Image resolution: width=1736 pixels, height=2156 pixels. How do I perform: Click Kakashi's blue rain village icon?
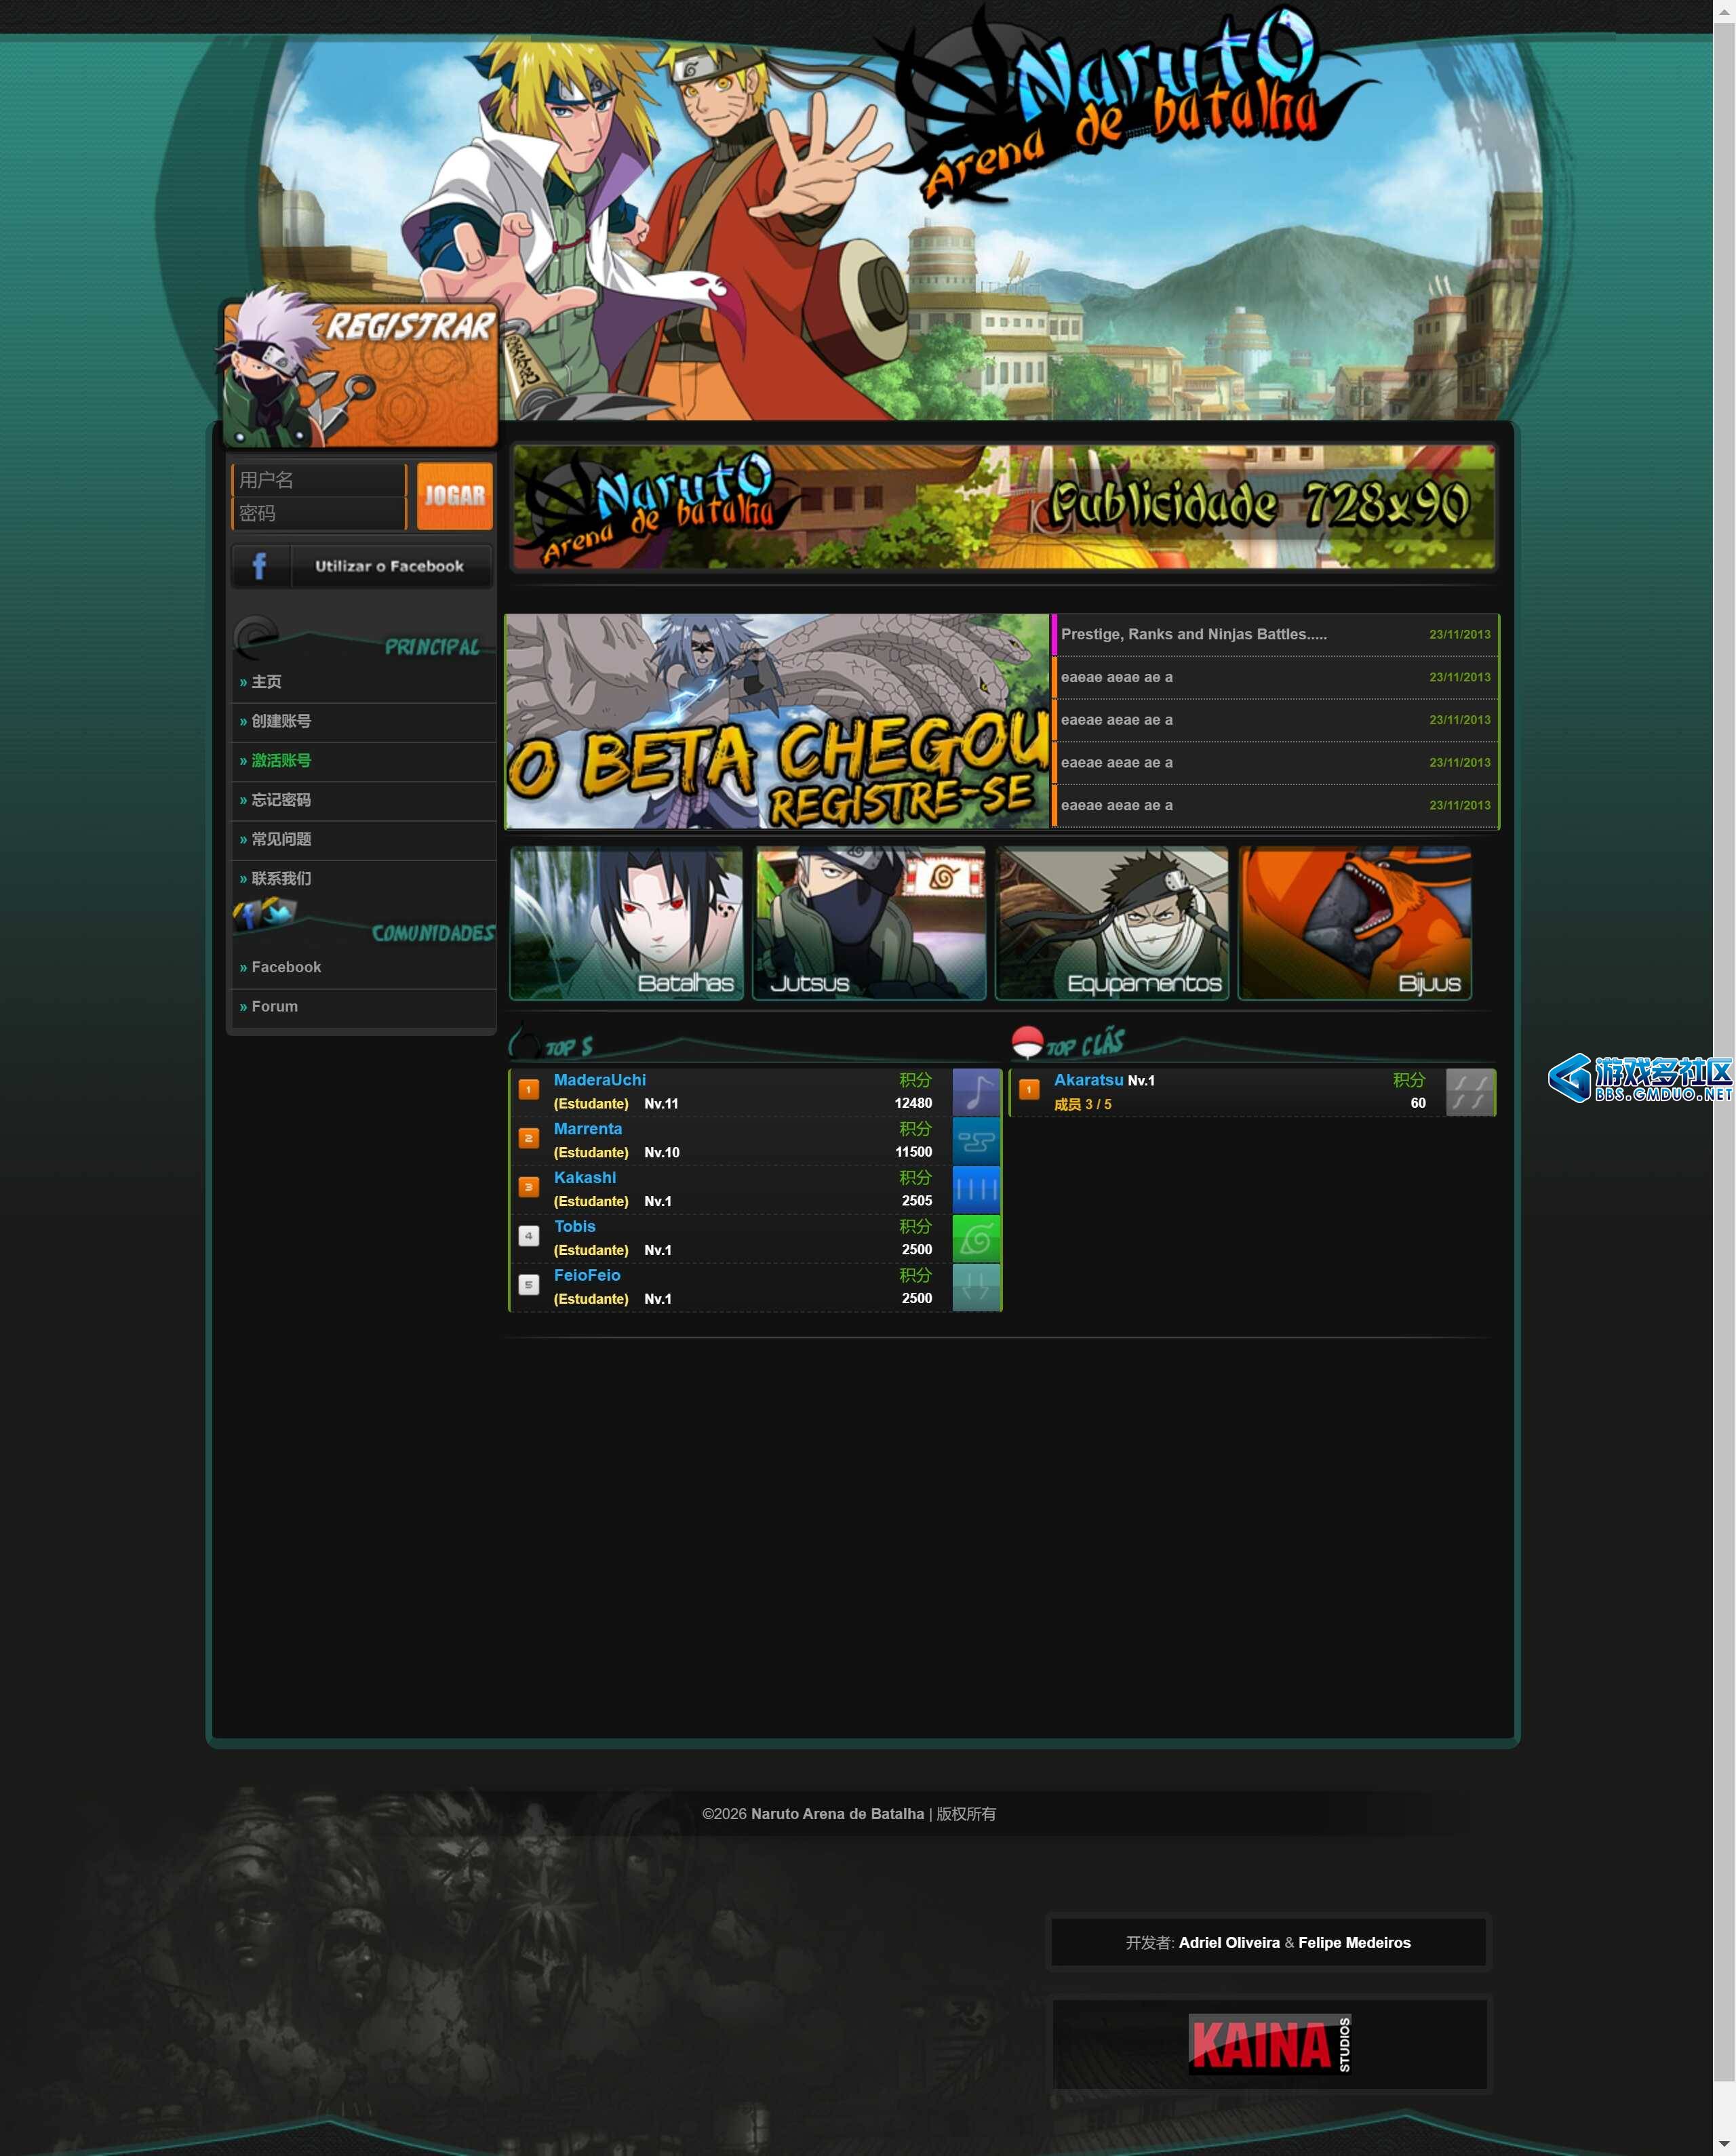(x=976, y=1189)
